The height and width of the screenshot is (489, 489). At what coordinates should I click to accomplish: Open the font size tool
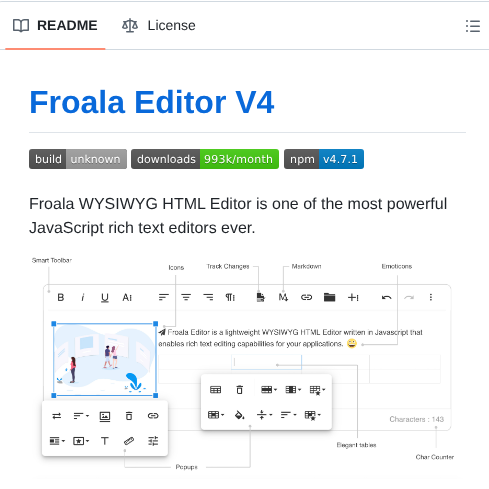[127, 297]
